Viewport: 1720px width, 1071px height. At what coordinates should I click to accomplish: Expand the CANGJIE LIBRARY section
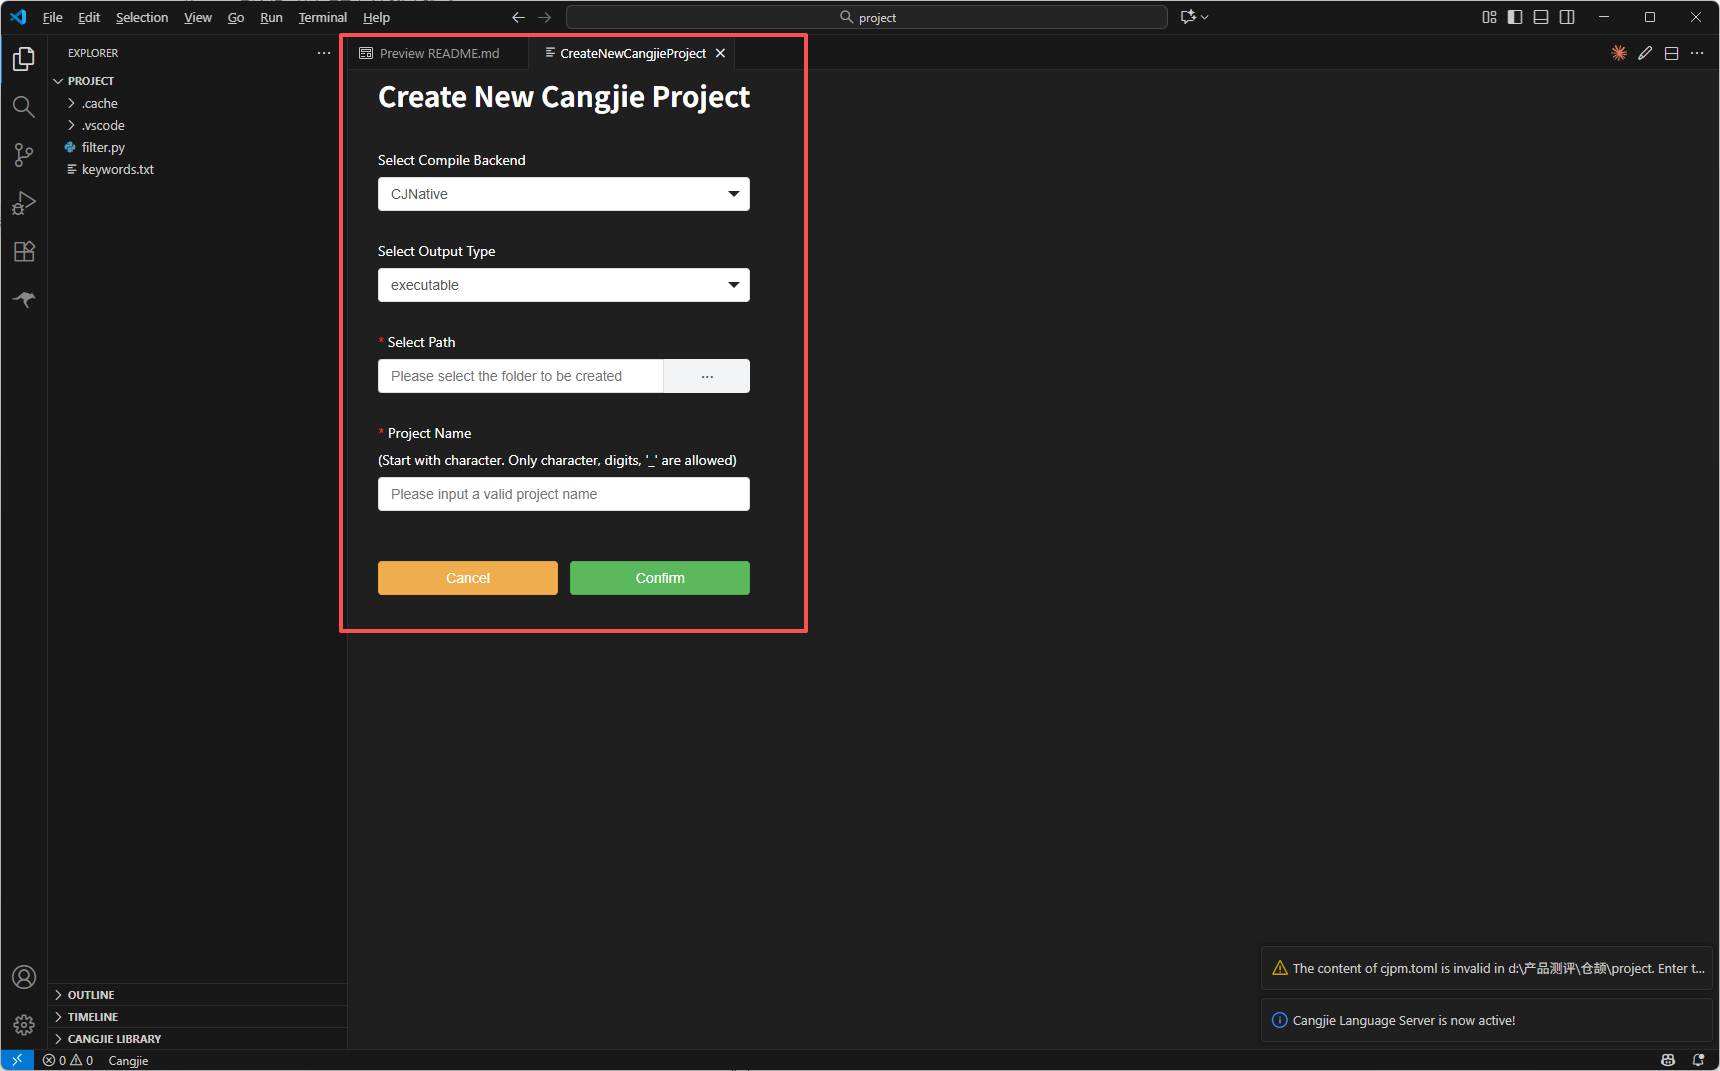click(197, 1039)
